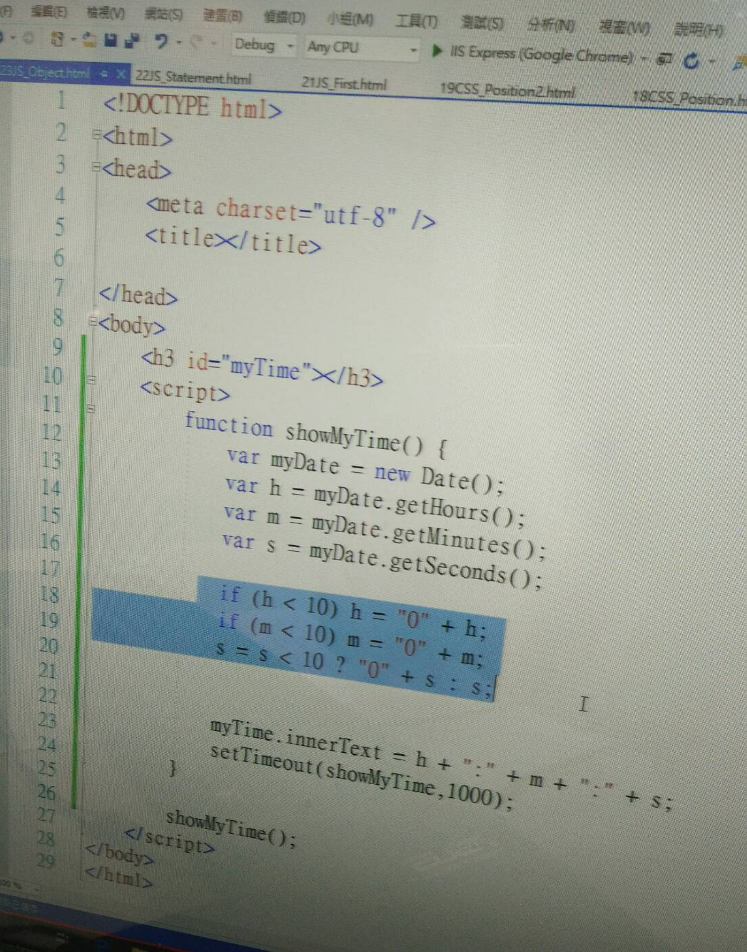Image resolution: width=747 pixels, height=952 pixels.
Task: Switch to the 21JS_First.html tab
Action: (344, 83)
